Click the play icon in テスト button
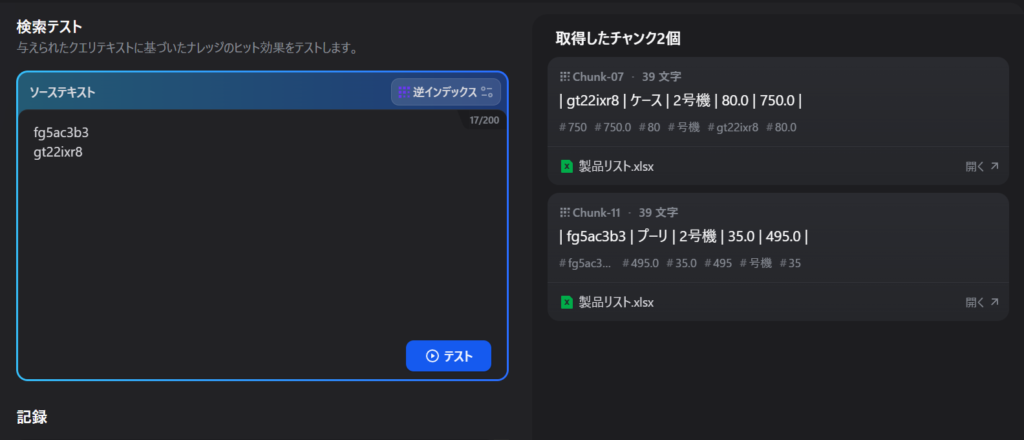 pyautogui.click(x=432, y=356)
